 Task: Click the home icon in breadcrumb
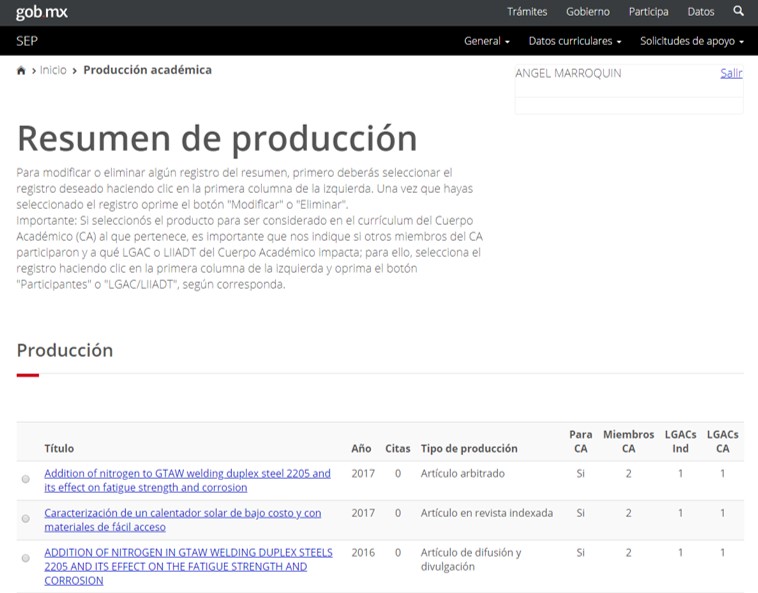click(x=21, y=71)
